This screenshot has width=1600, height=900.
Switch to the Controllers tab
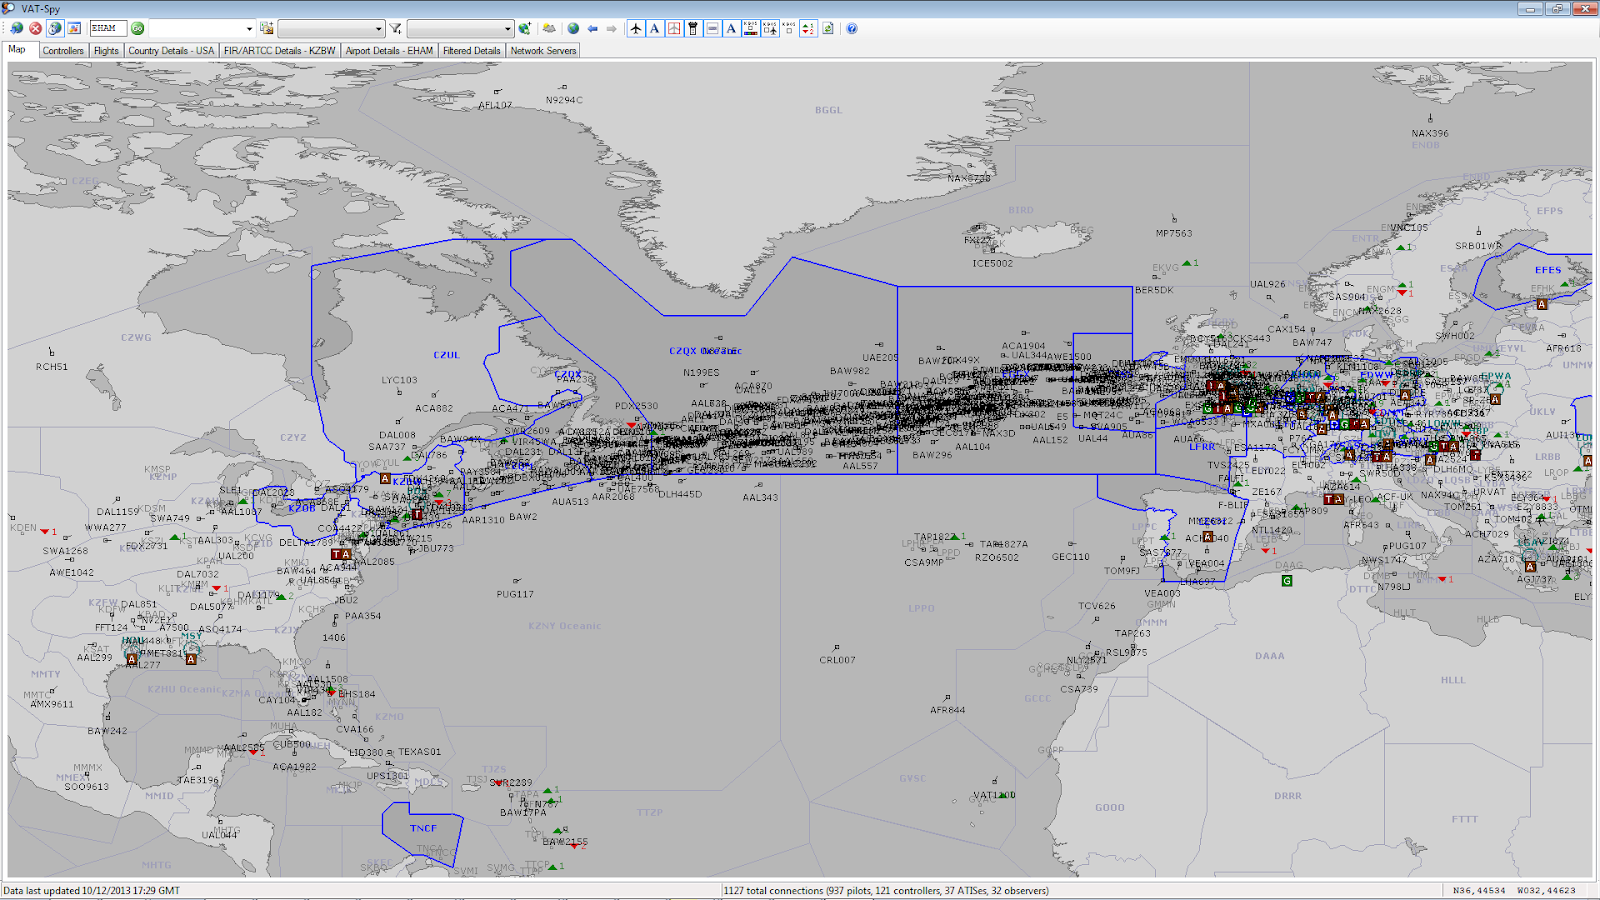[x=63, y=51]
